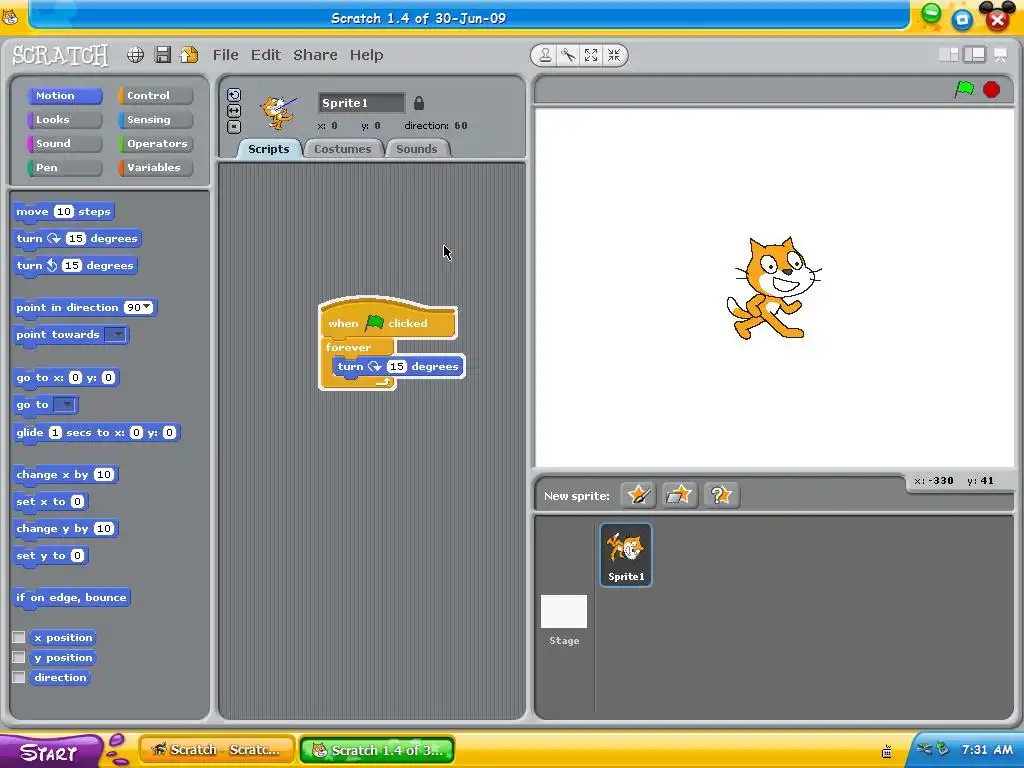The width and height of the screenshot is (1024, 768).
Task: Click the if on edge, bounce block
Action: pyautogui.click(x=71, y=598)
